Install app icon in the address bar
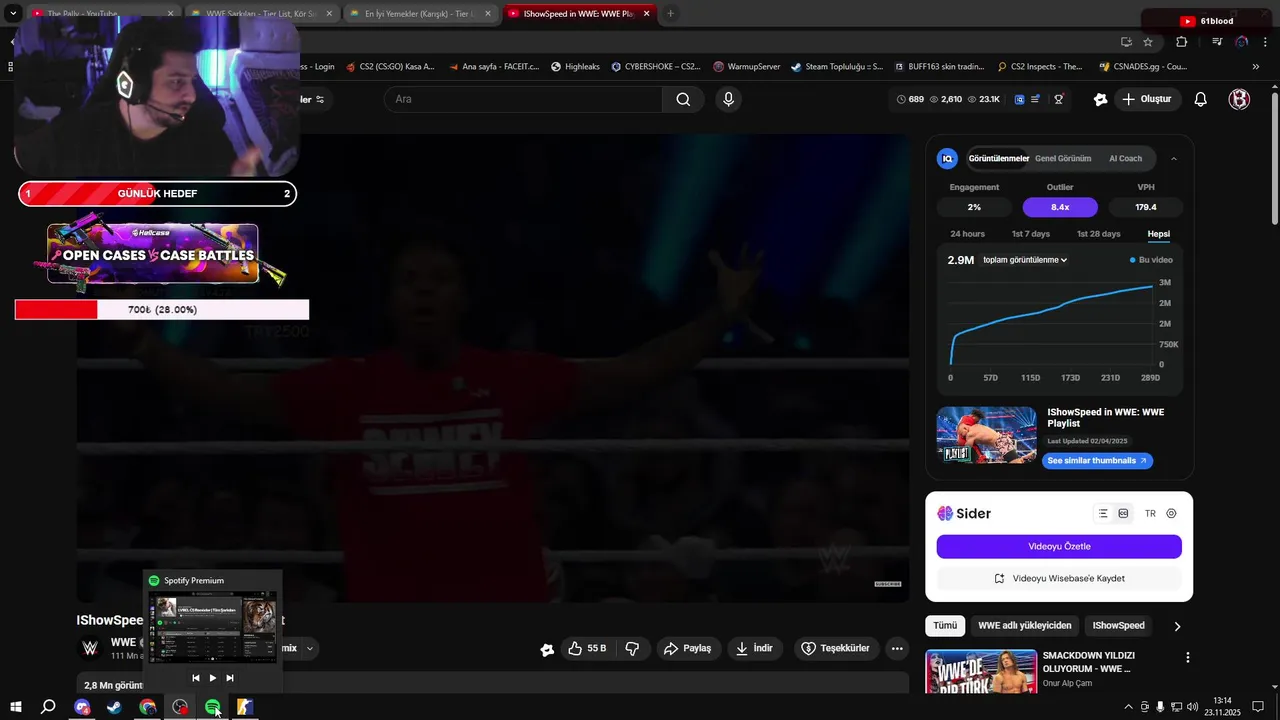 pyautogui.click(x=1126, y=42)
